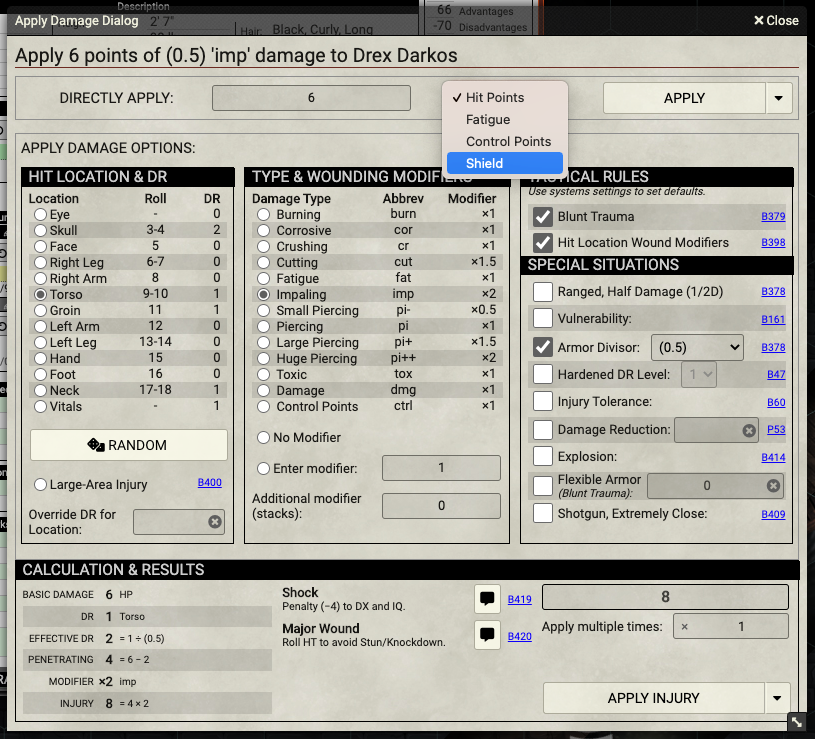The height and width of the screenshot is (739, 815).
Task: Click the dice icon on the RANDOM button
Action: pyautogui.click(x=95, y=445)
